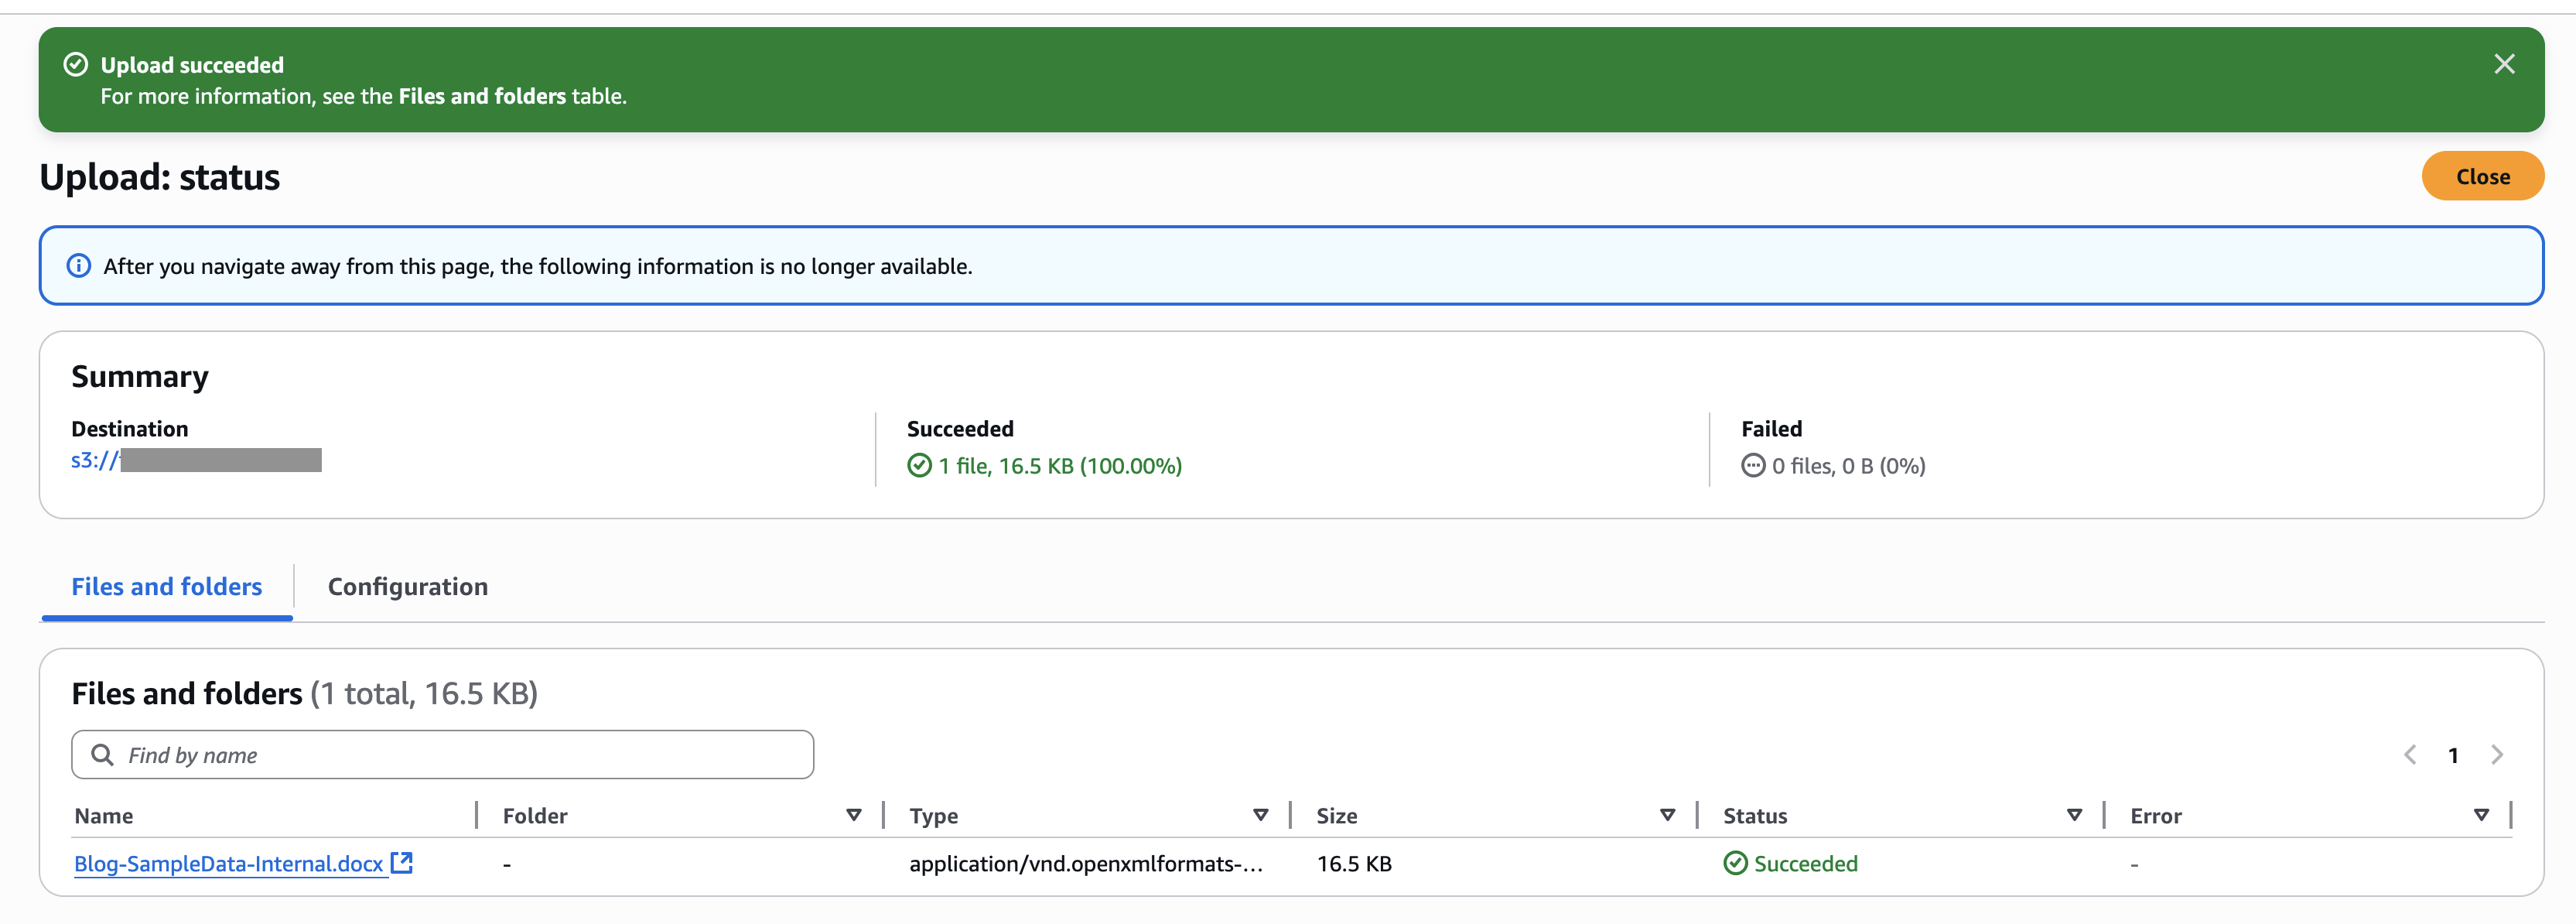Sort by Error column arrow
Image resolution: width=2576 pixels, height=924 pixels.
click(x=2481, y=815)
